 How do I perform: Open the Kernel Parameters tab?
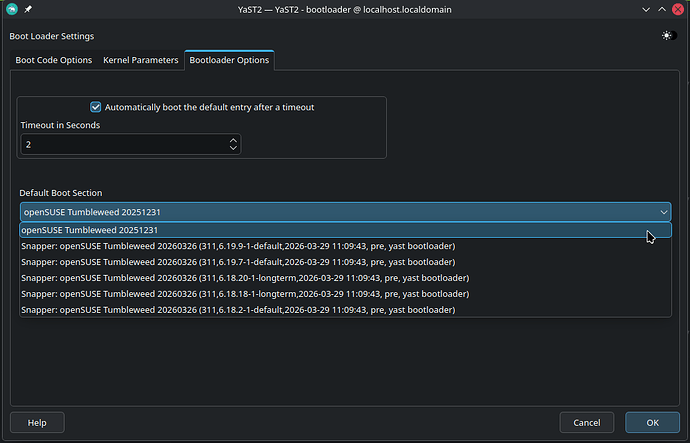[140, 60]
